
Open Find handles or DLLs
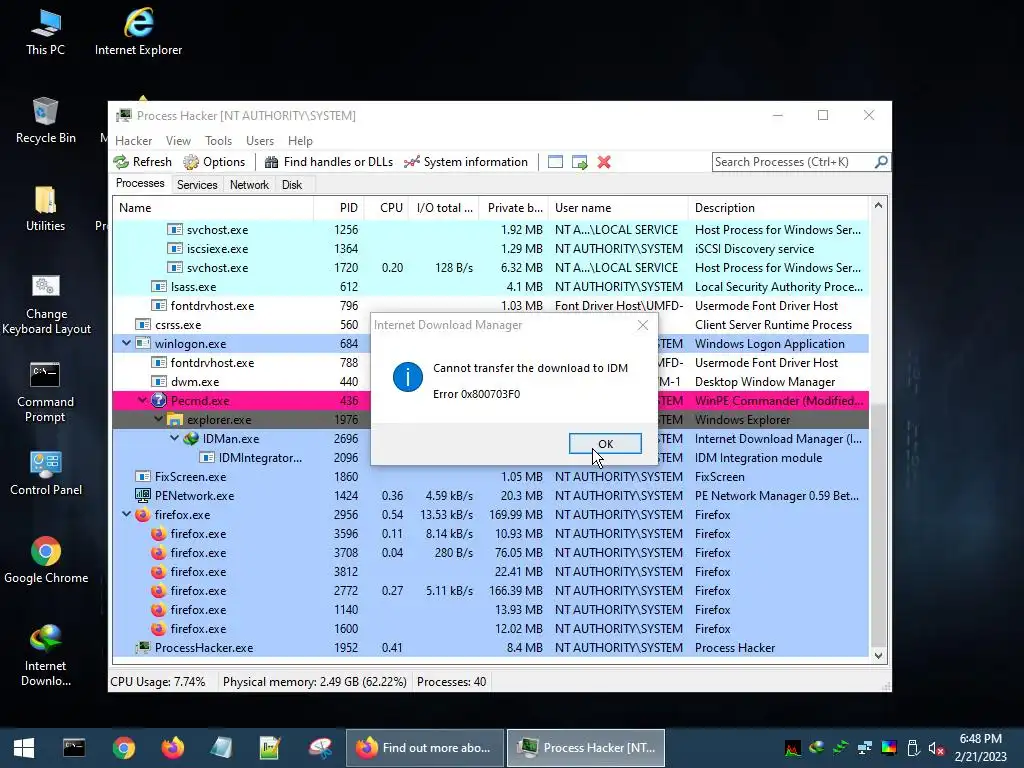pos(328,162)
